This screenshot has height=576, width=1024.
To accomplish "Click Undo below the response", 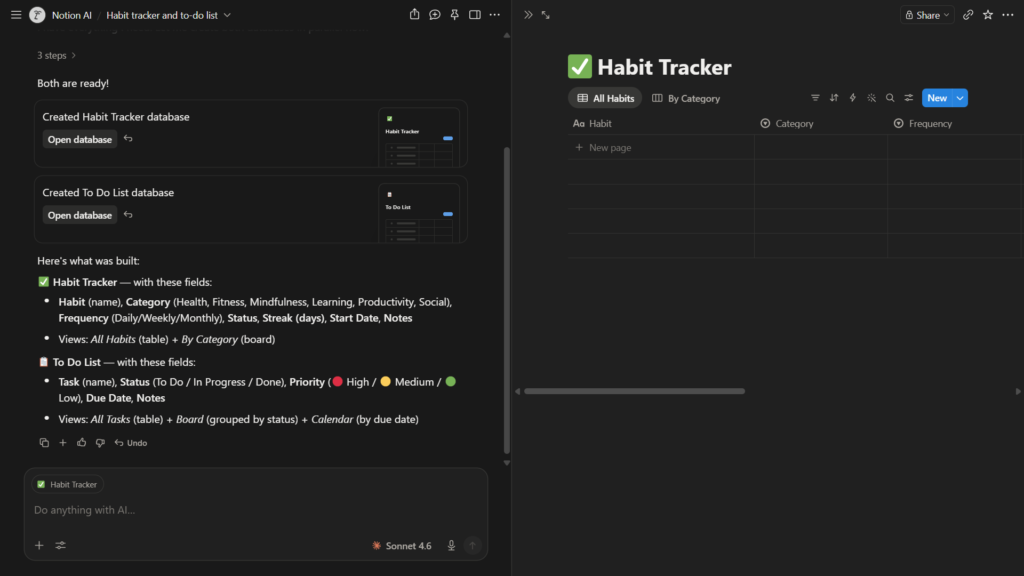I will (x=131, y=443).
